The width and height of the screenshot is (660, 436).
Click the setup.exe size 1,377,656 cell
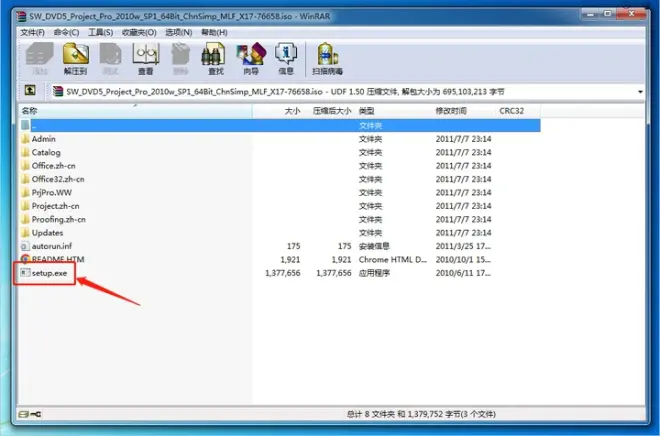[x=283, y=273]
